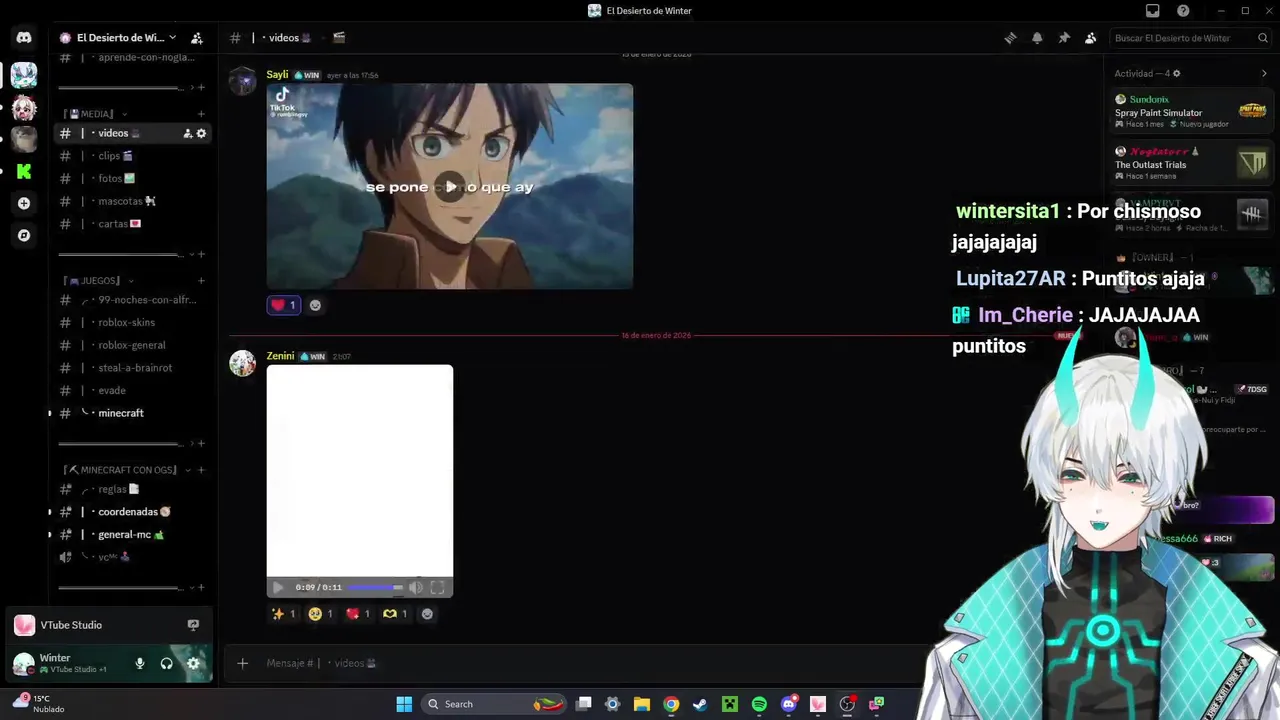Add a reaction to Zenini's message

tap(427, 614)
